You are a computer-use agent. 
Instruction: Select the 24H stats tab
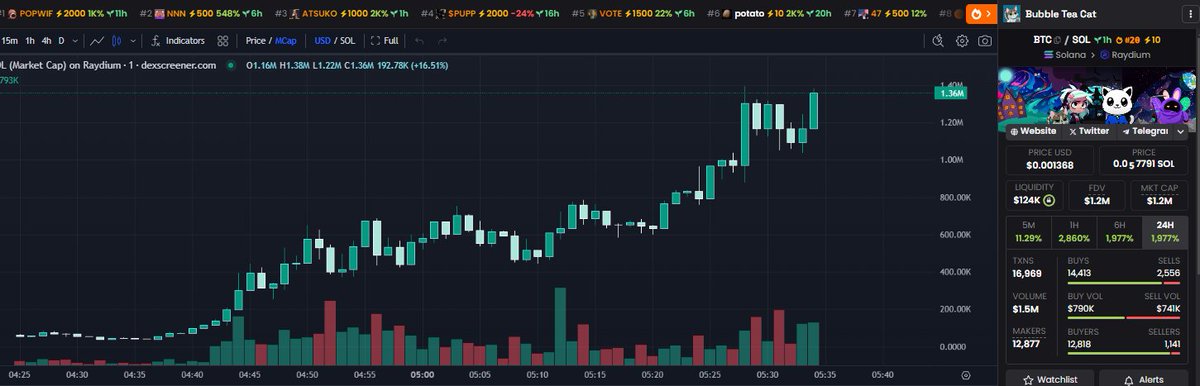[x=1165, y=232]
